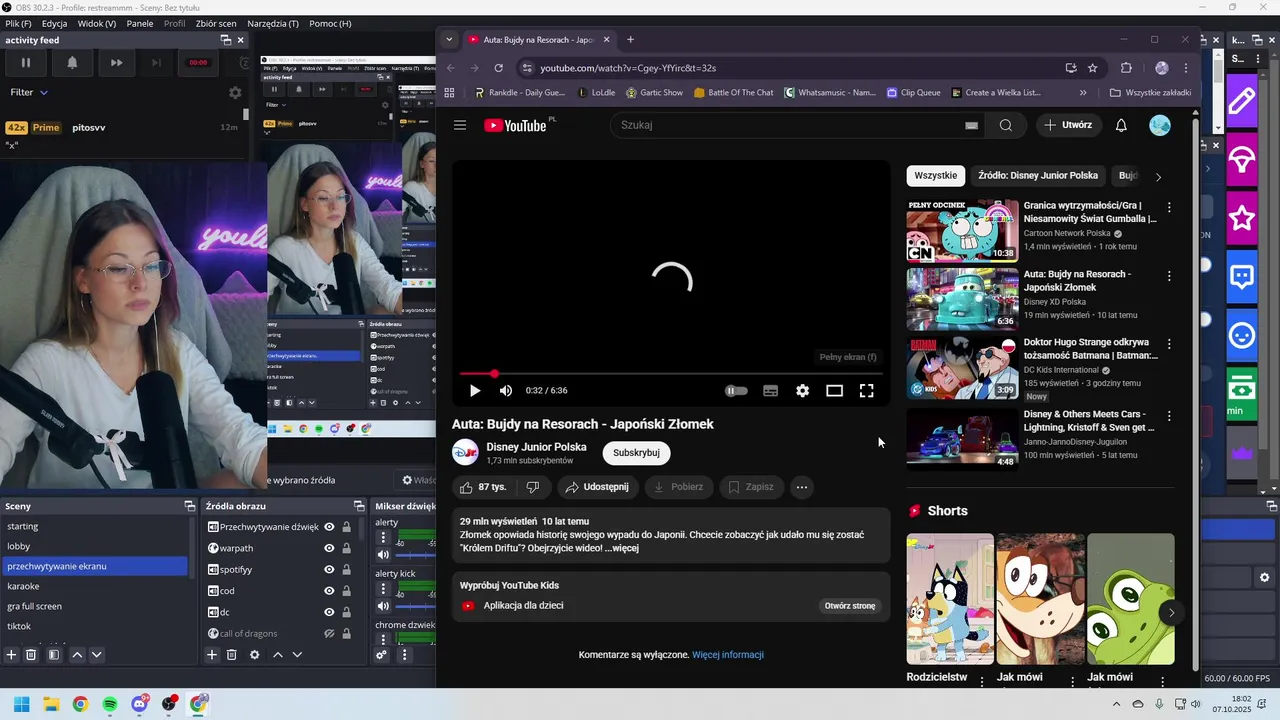Open YouTube notifications bell
Image resolution: width=1280 pixels, height=720 pixels.
tap(1121, 125)
